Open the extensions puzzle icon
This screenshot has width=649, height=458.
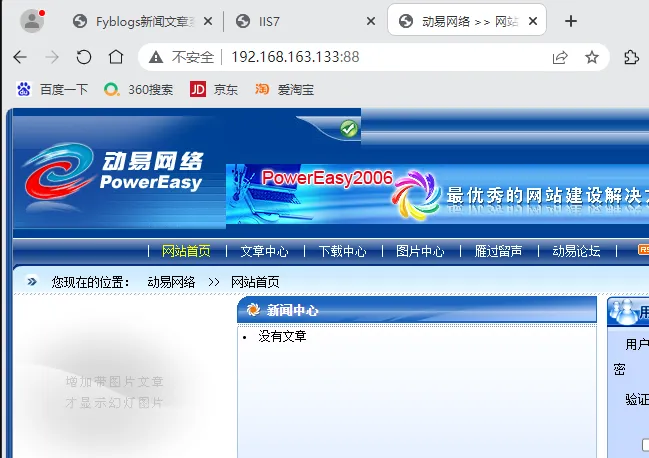coord(631,57)
